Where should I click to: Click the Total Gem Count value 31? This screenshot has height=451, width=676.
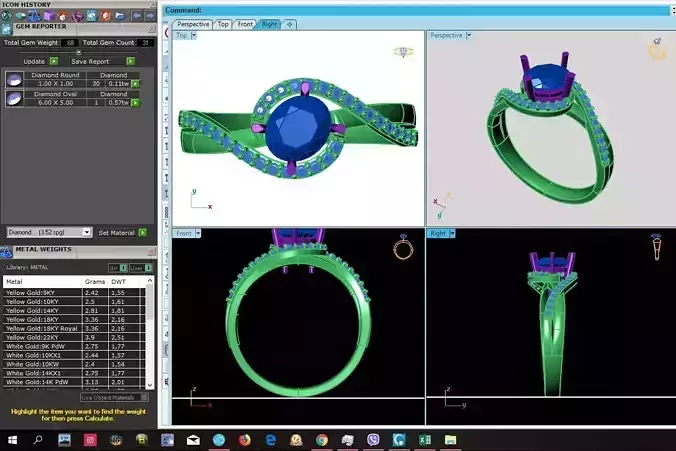(x=145, y=42)
